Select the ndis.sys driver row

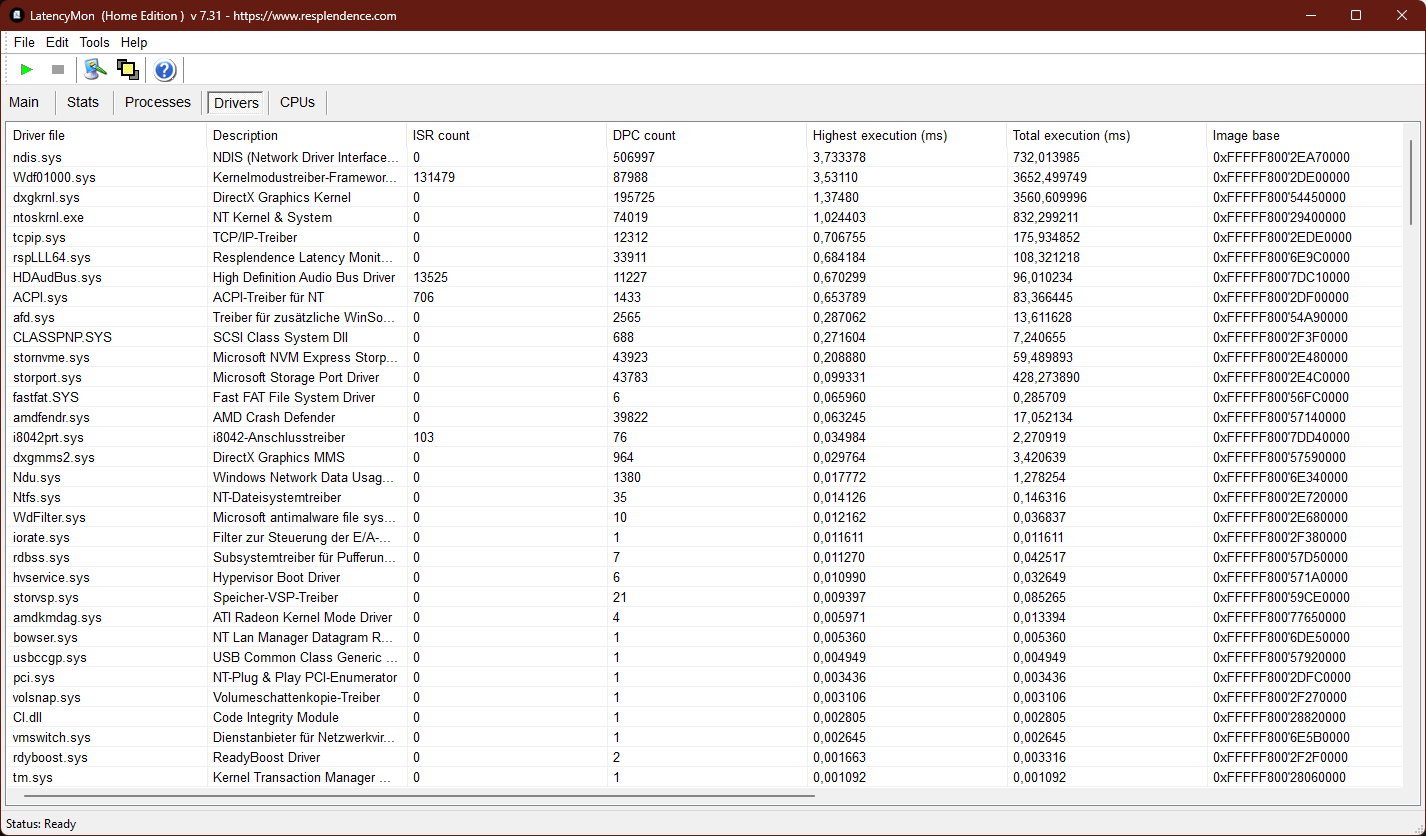pyautogui.click(x=37, y=157)
